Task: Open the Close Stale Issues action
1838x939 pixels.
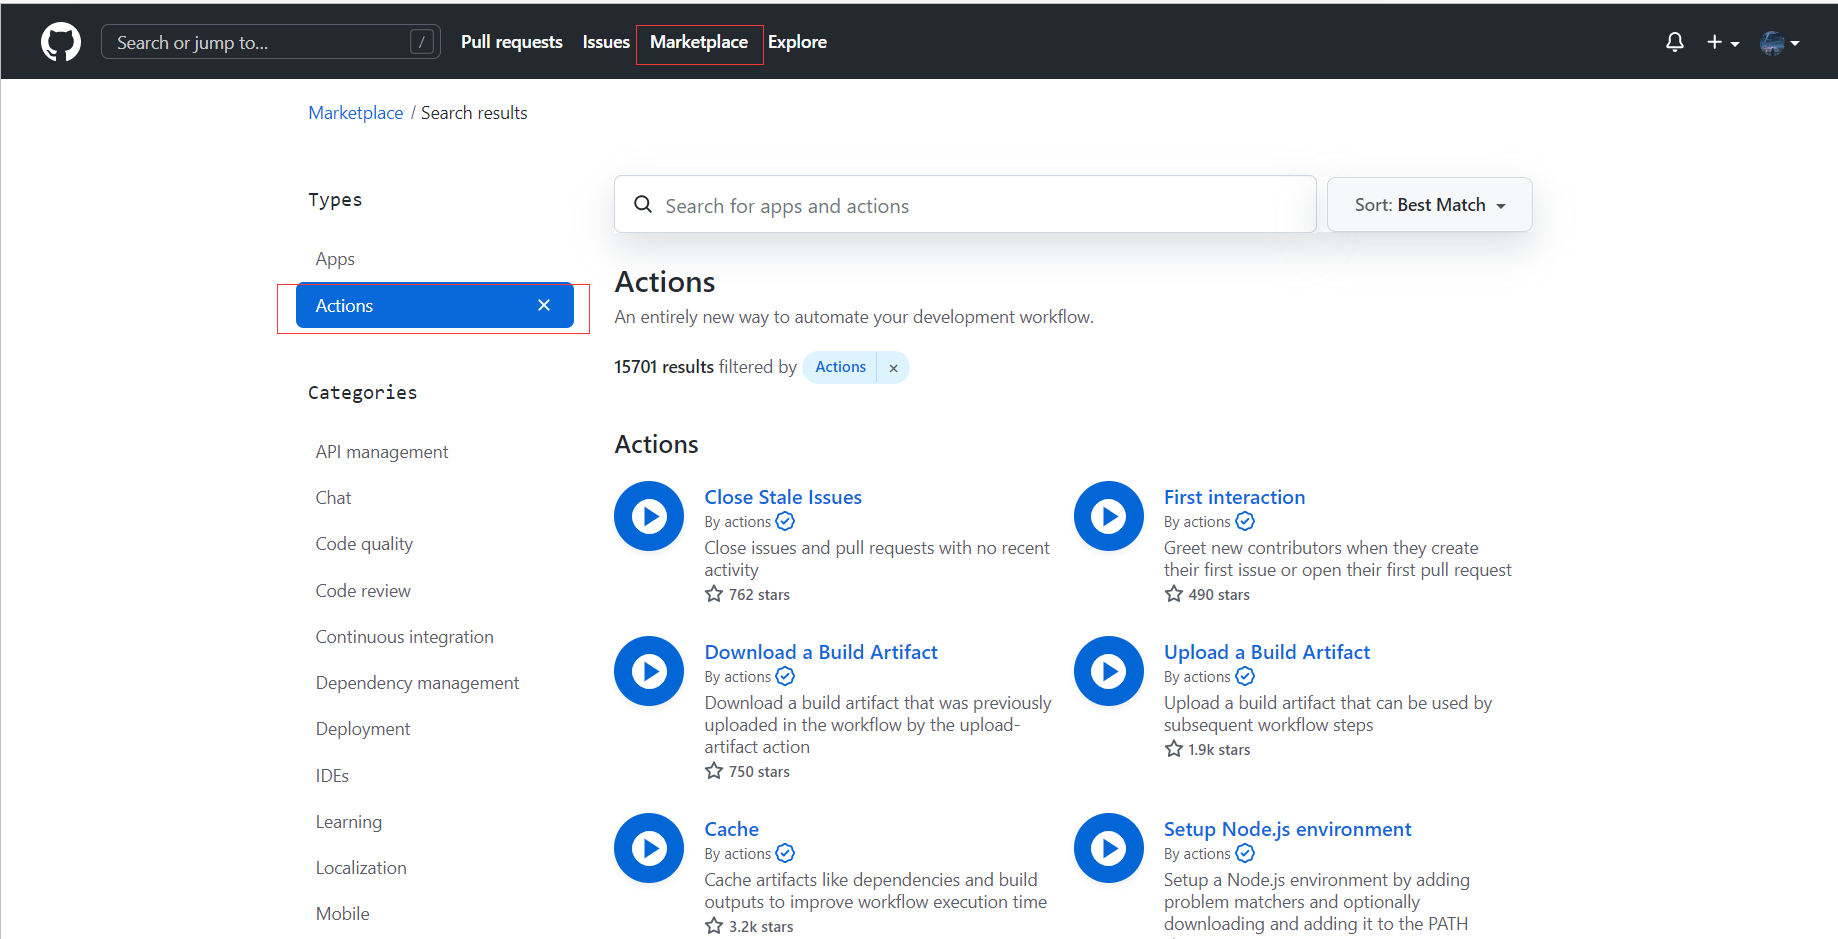Action: coord(783,497)
